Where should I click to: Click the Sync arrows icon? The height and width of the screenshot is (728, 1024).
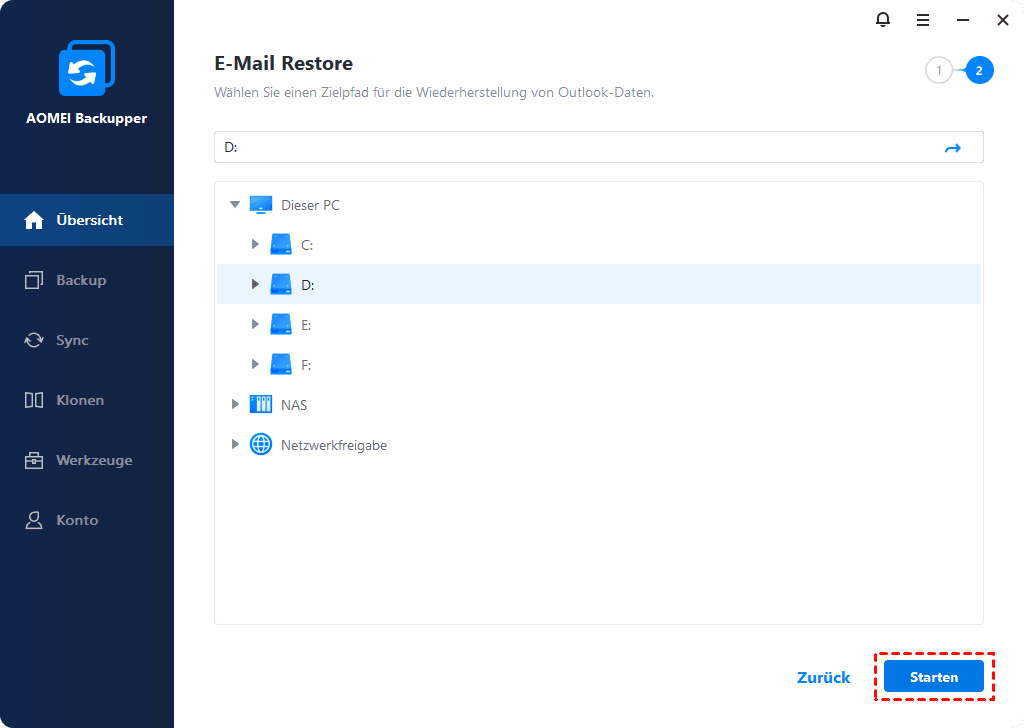[x=34, y=340]
